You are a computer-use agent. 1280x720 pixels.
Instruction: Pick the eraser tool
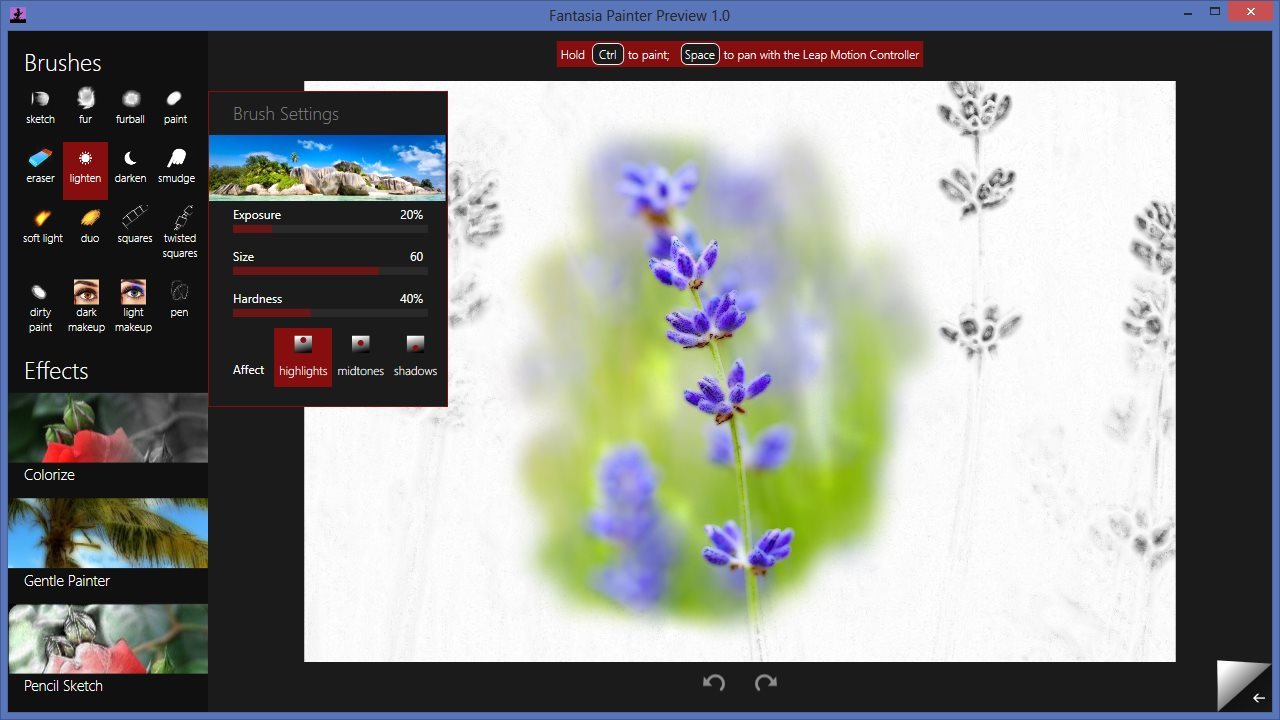[x=40, y=166]
